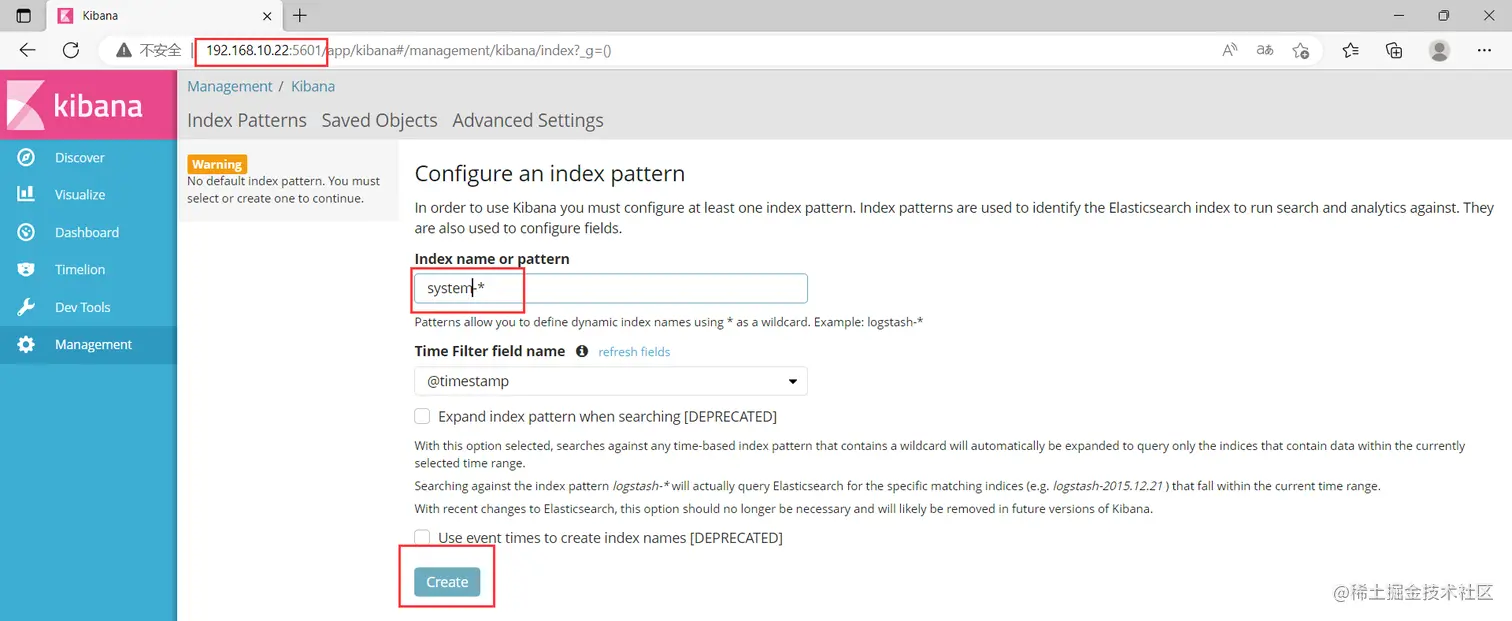Select Index Patterns tab

246,120
